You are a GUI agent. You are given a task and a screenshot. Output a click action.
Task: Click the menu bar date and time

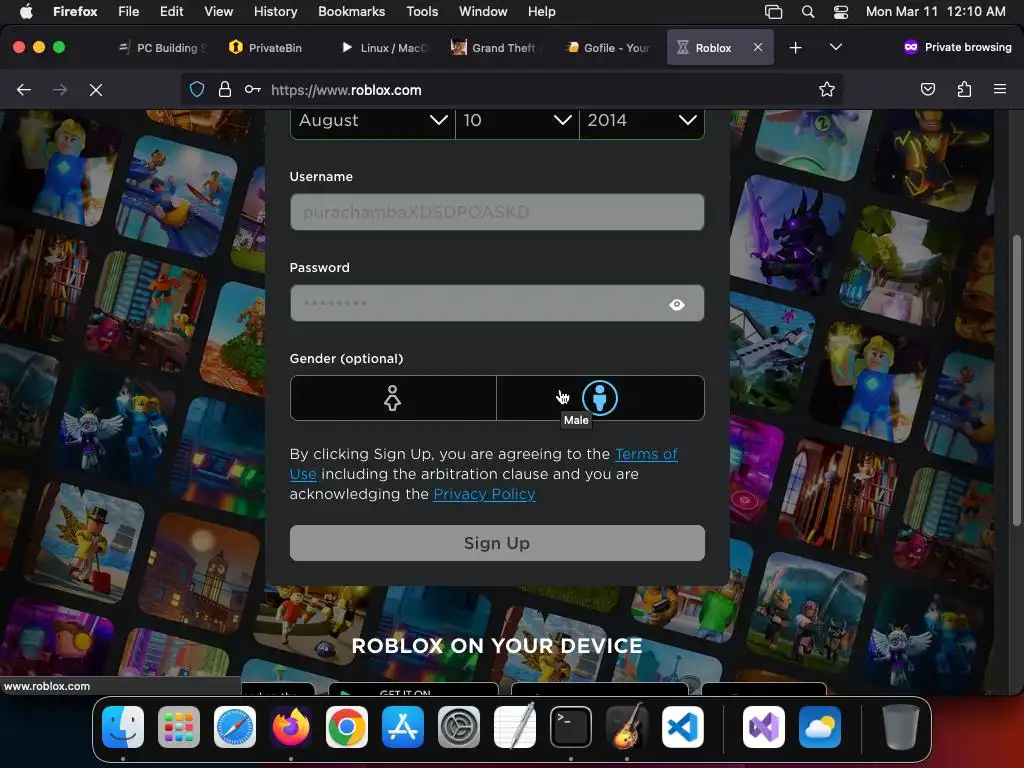pos(935,11)
